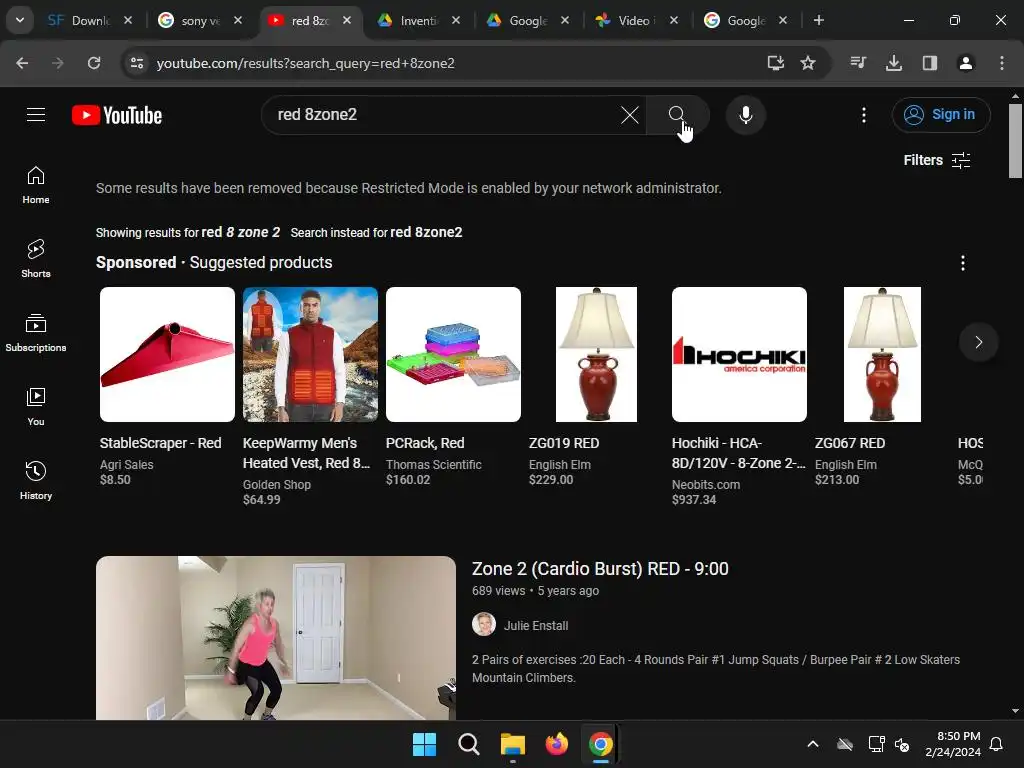The width and height of the screenshot is (1024, 768).
Task: Open tab search dropdown arrow
Action: tap(20, 20)
